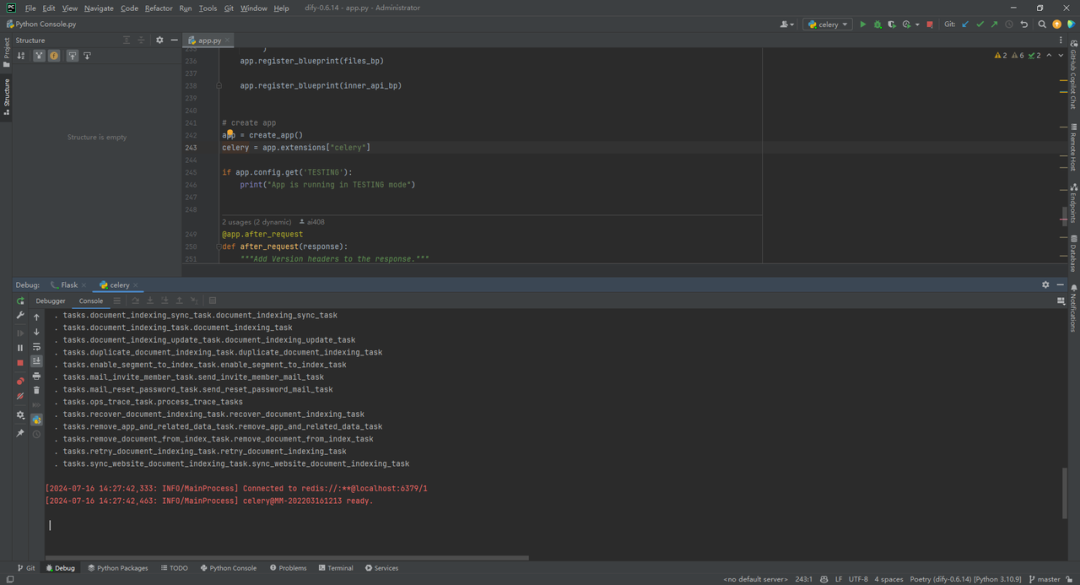Click the Rerun celery icon in the debug panel
Image resolution: width=1080 pixels, height=585 pixels.
click(20, 300)
